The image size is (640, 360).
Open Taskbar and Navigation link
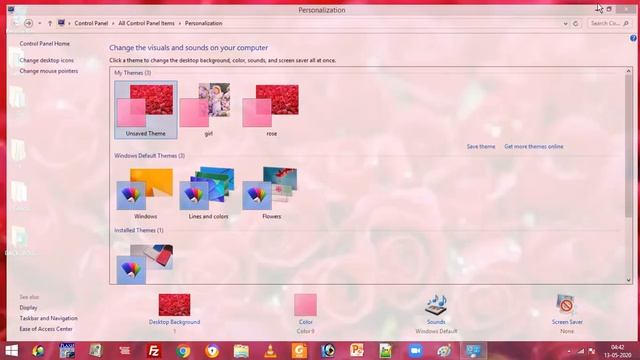(48, 318)
